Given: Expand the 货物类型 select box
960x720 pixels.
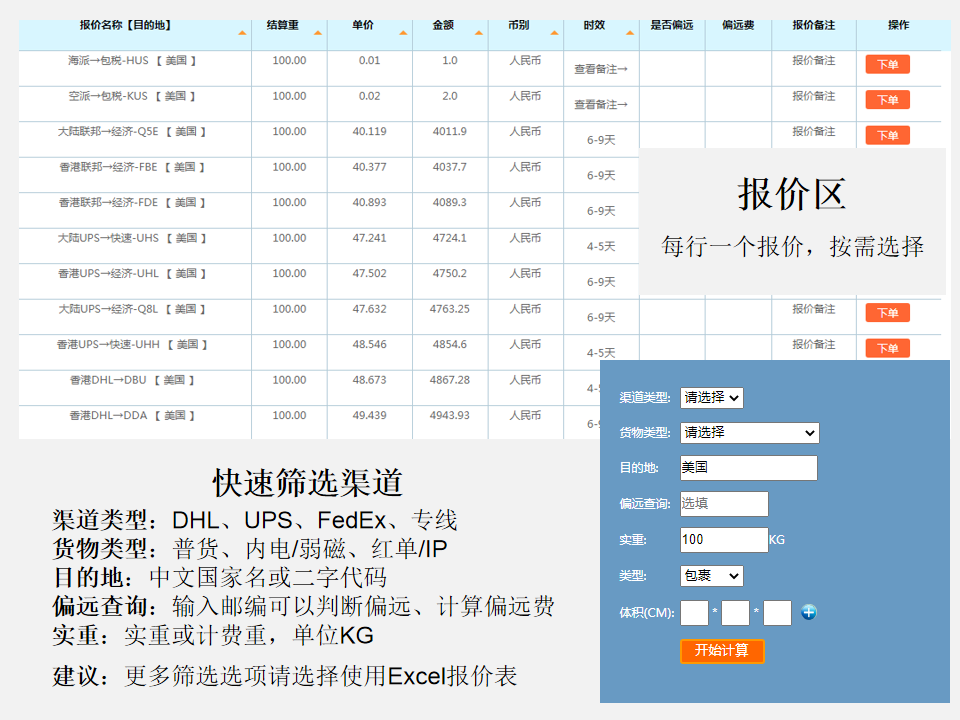Looking at the screenshot, I should point(749,433).
